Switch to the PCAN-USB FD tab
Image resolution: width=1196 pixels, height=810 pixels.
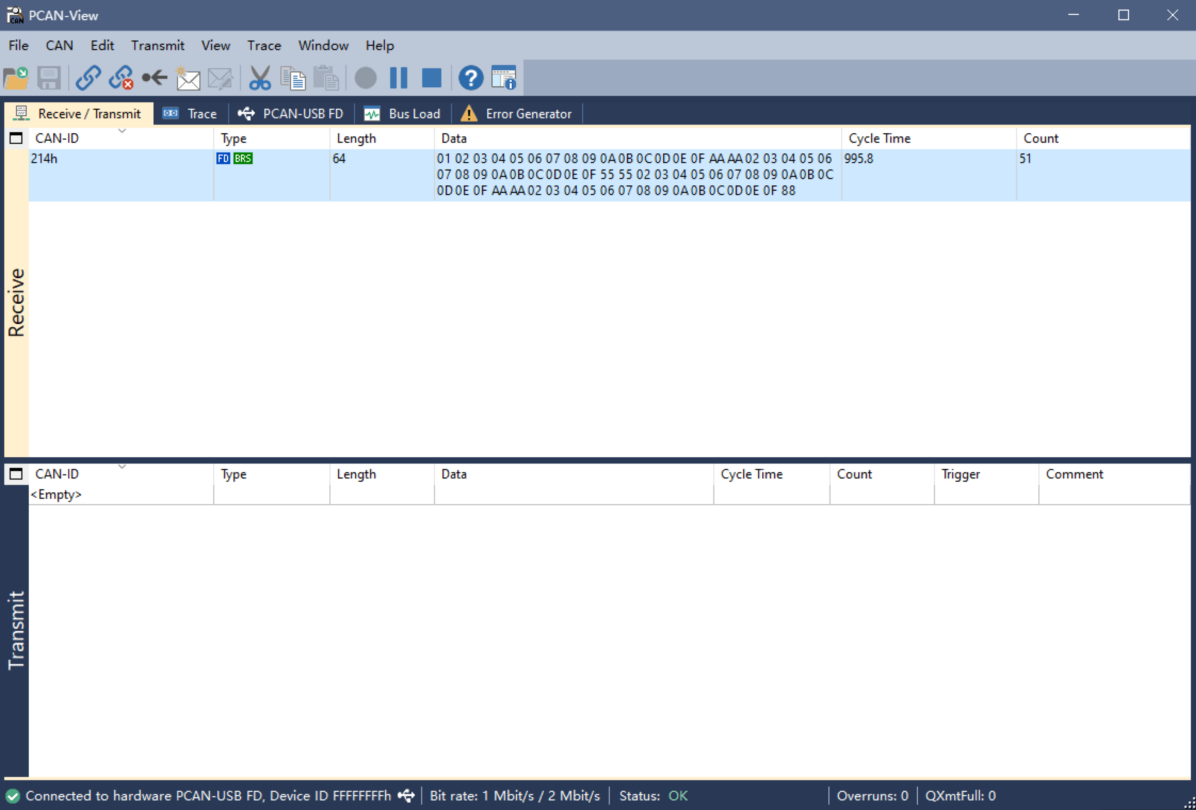click(x=291, y=114)
